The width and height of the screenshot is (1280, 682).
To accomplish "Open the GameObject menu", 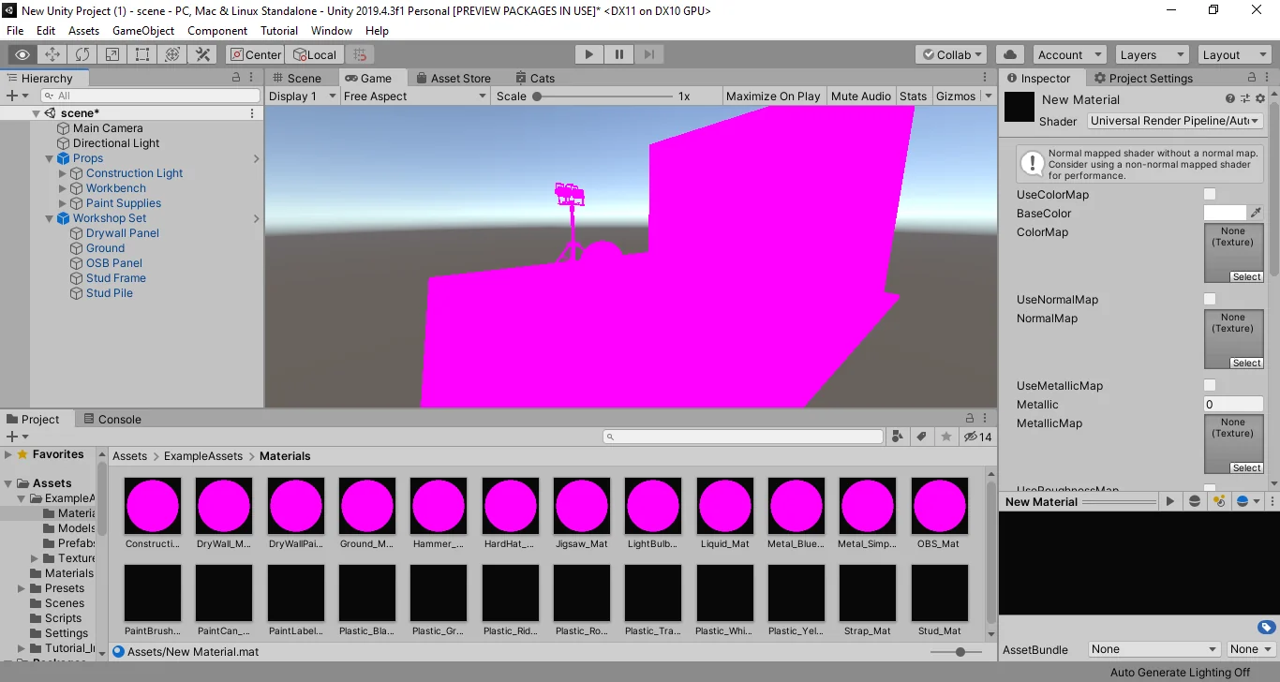I will 143,31.
